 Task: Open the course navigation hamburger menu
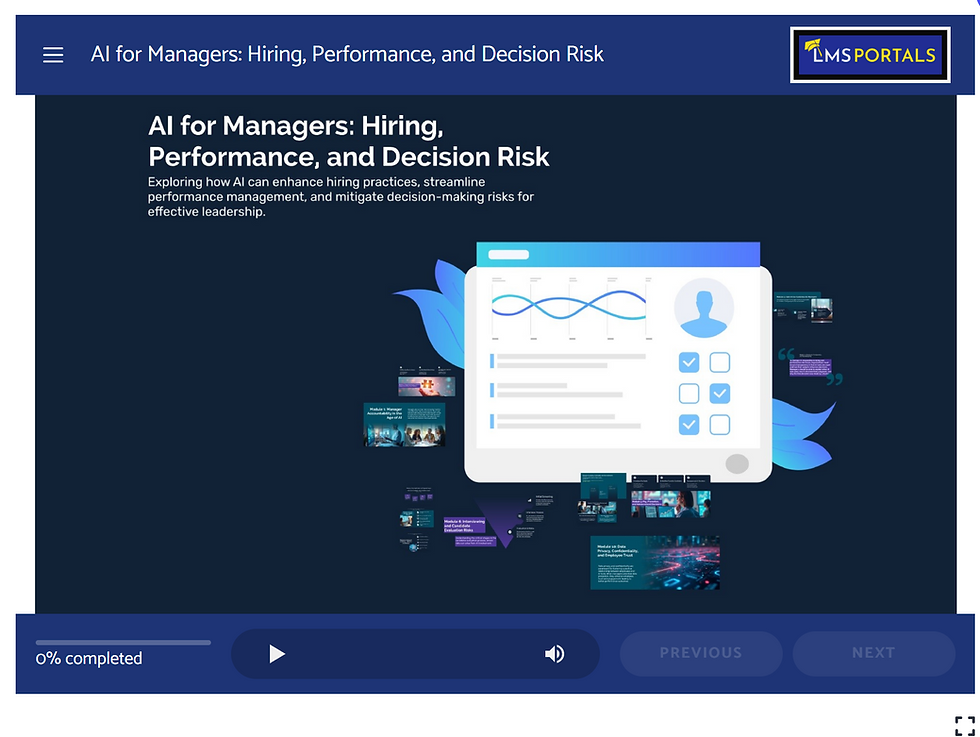point(52,55)
